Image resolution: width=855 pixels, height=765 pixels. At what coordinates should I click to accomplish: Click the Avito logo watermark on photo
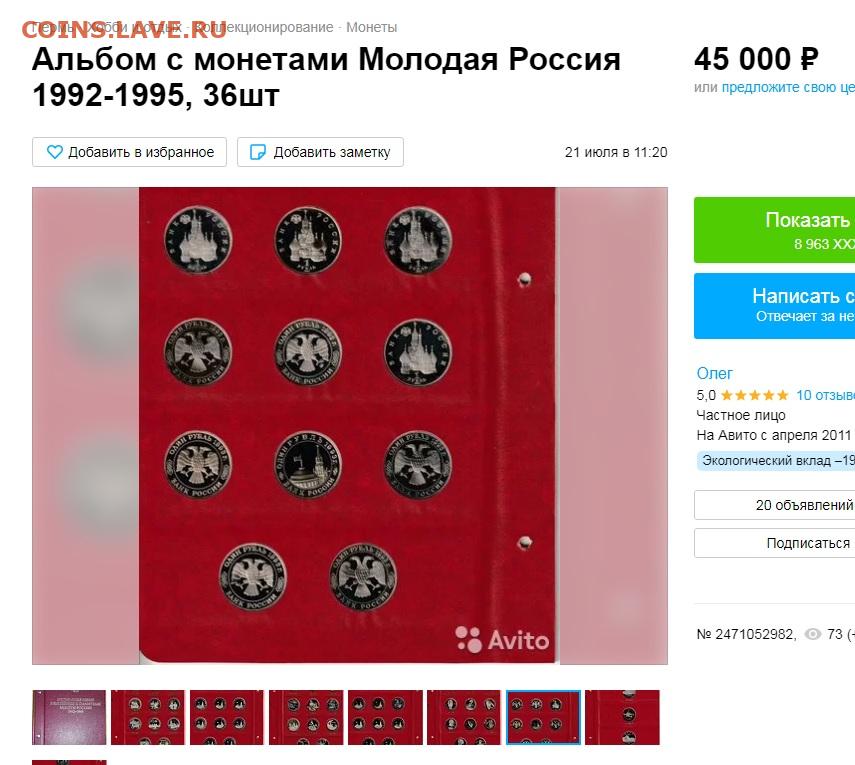[x=502, y=640]
